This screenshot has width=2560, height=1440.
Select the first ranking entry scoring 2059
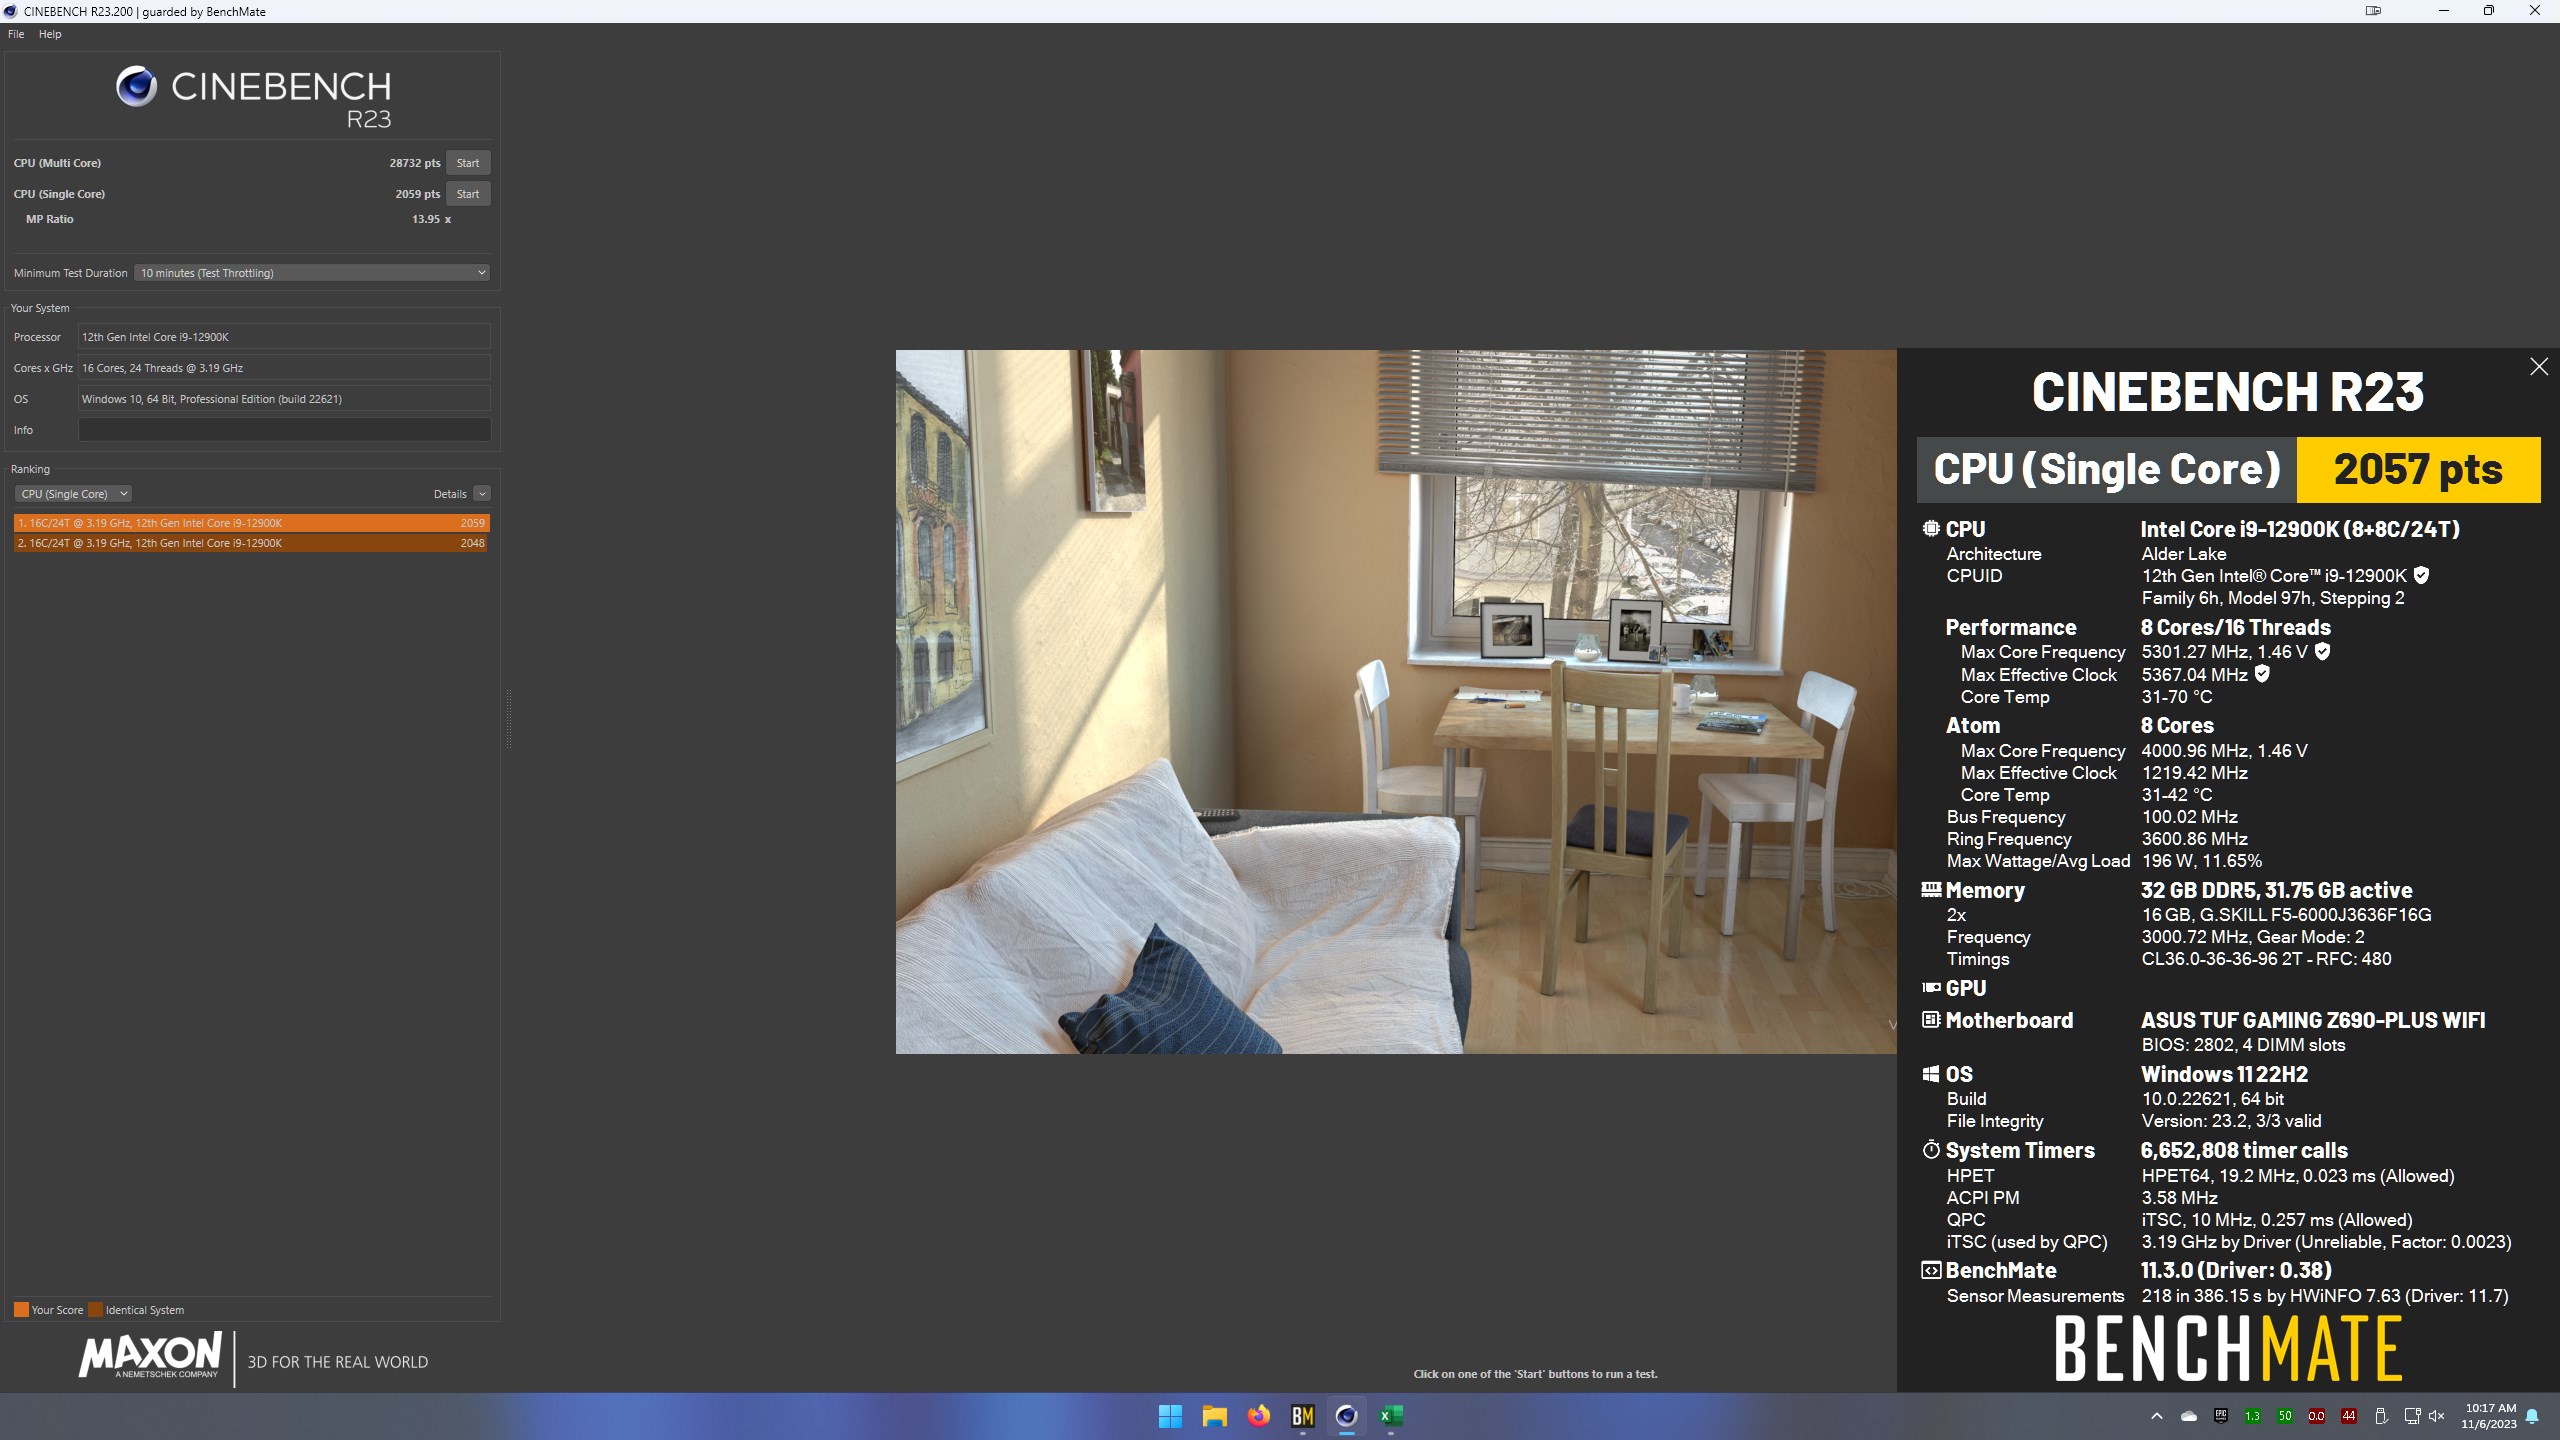coord(251,523)
